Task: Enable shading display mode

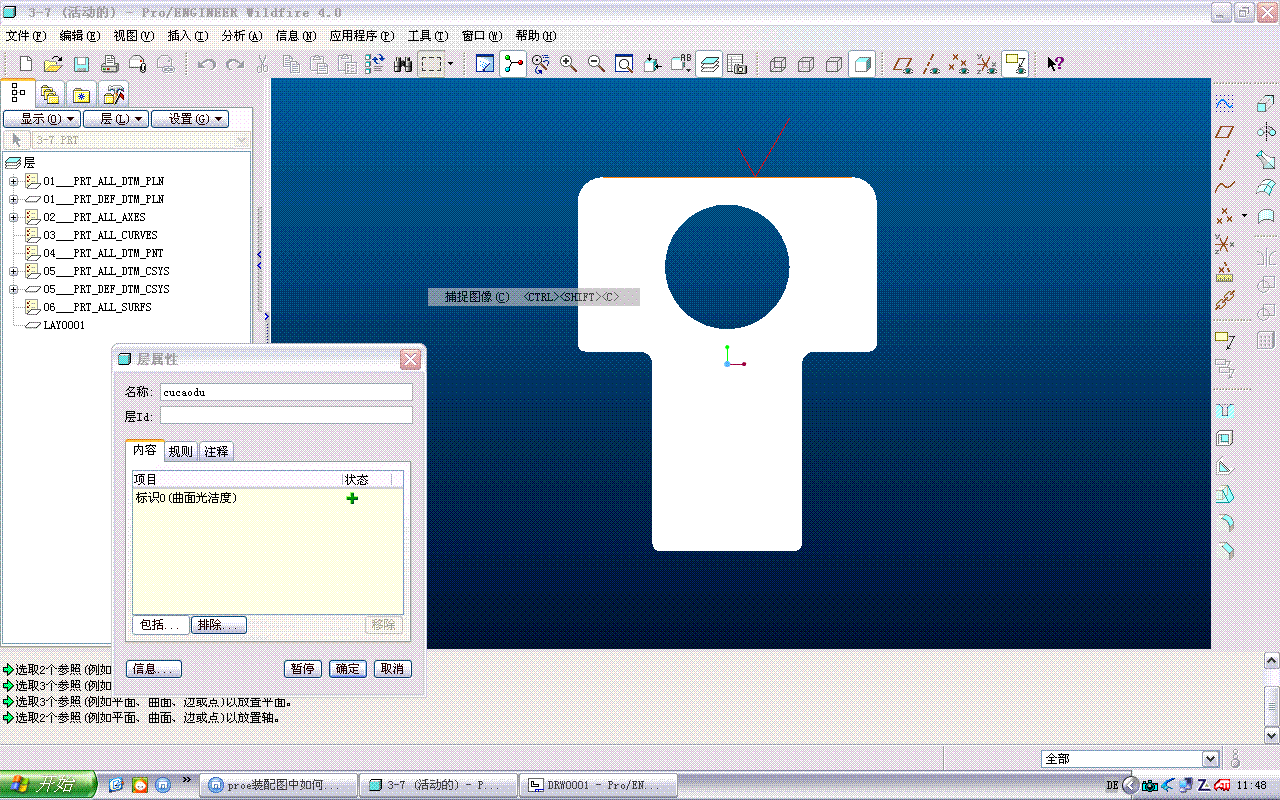Action: click(862, 64)
